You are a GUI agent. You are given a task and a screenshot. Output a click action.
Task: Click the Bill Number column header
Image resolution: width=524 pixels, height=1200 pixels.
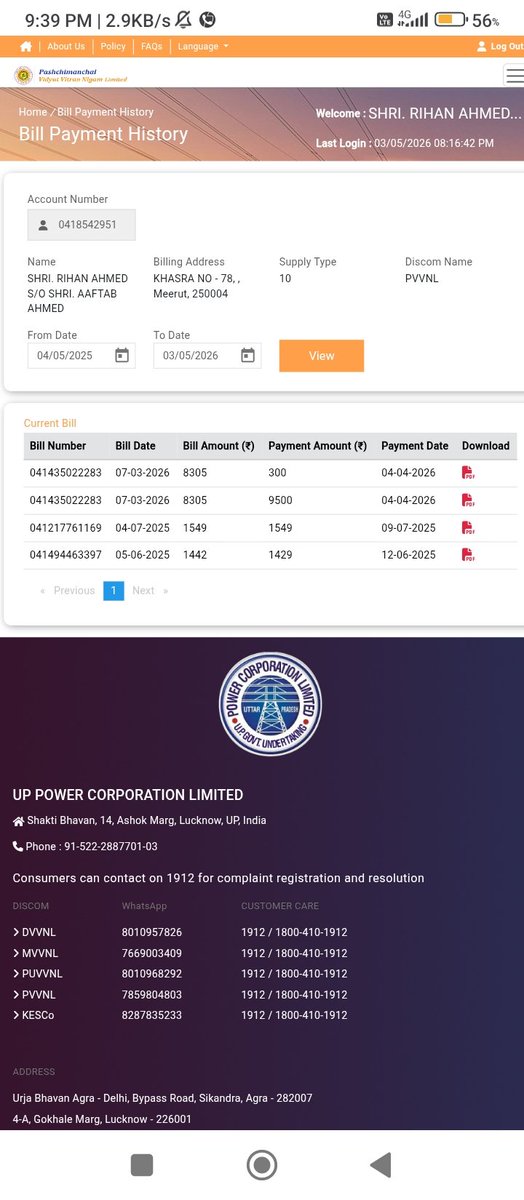tap(58, 446)
